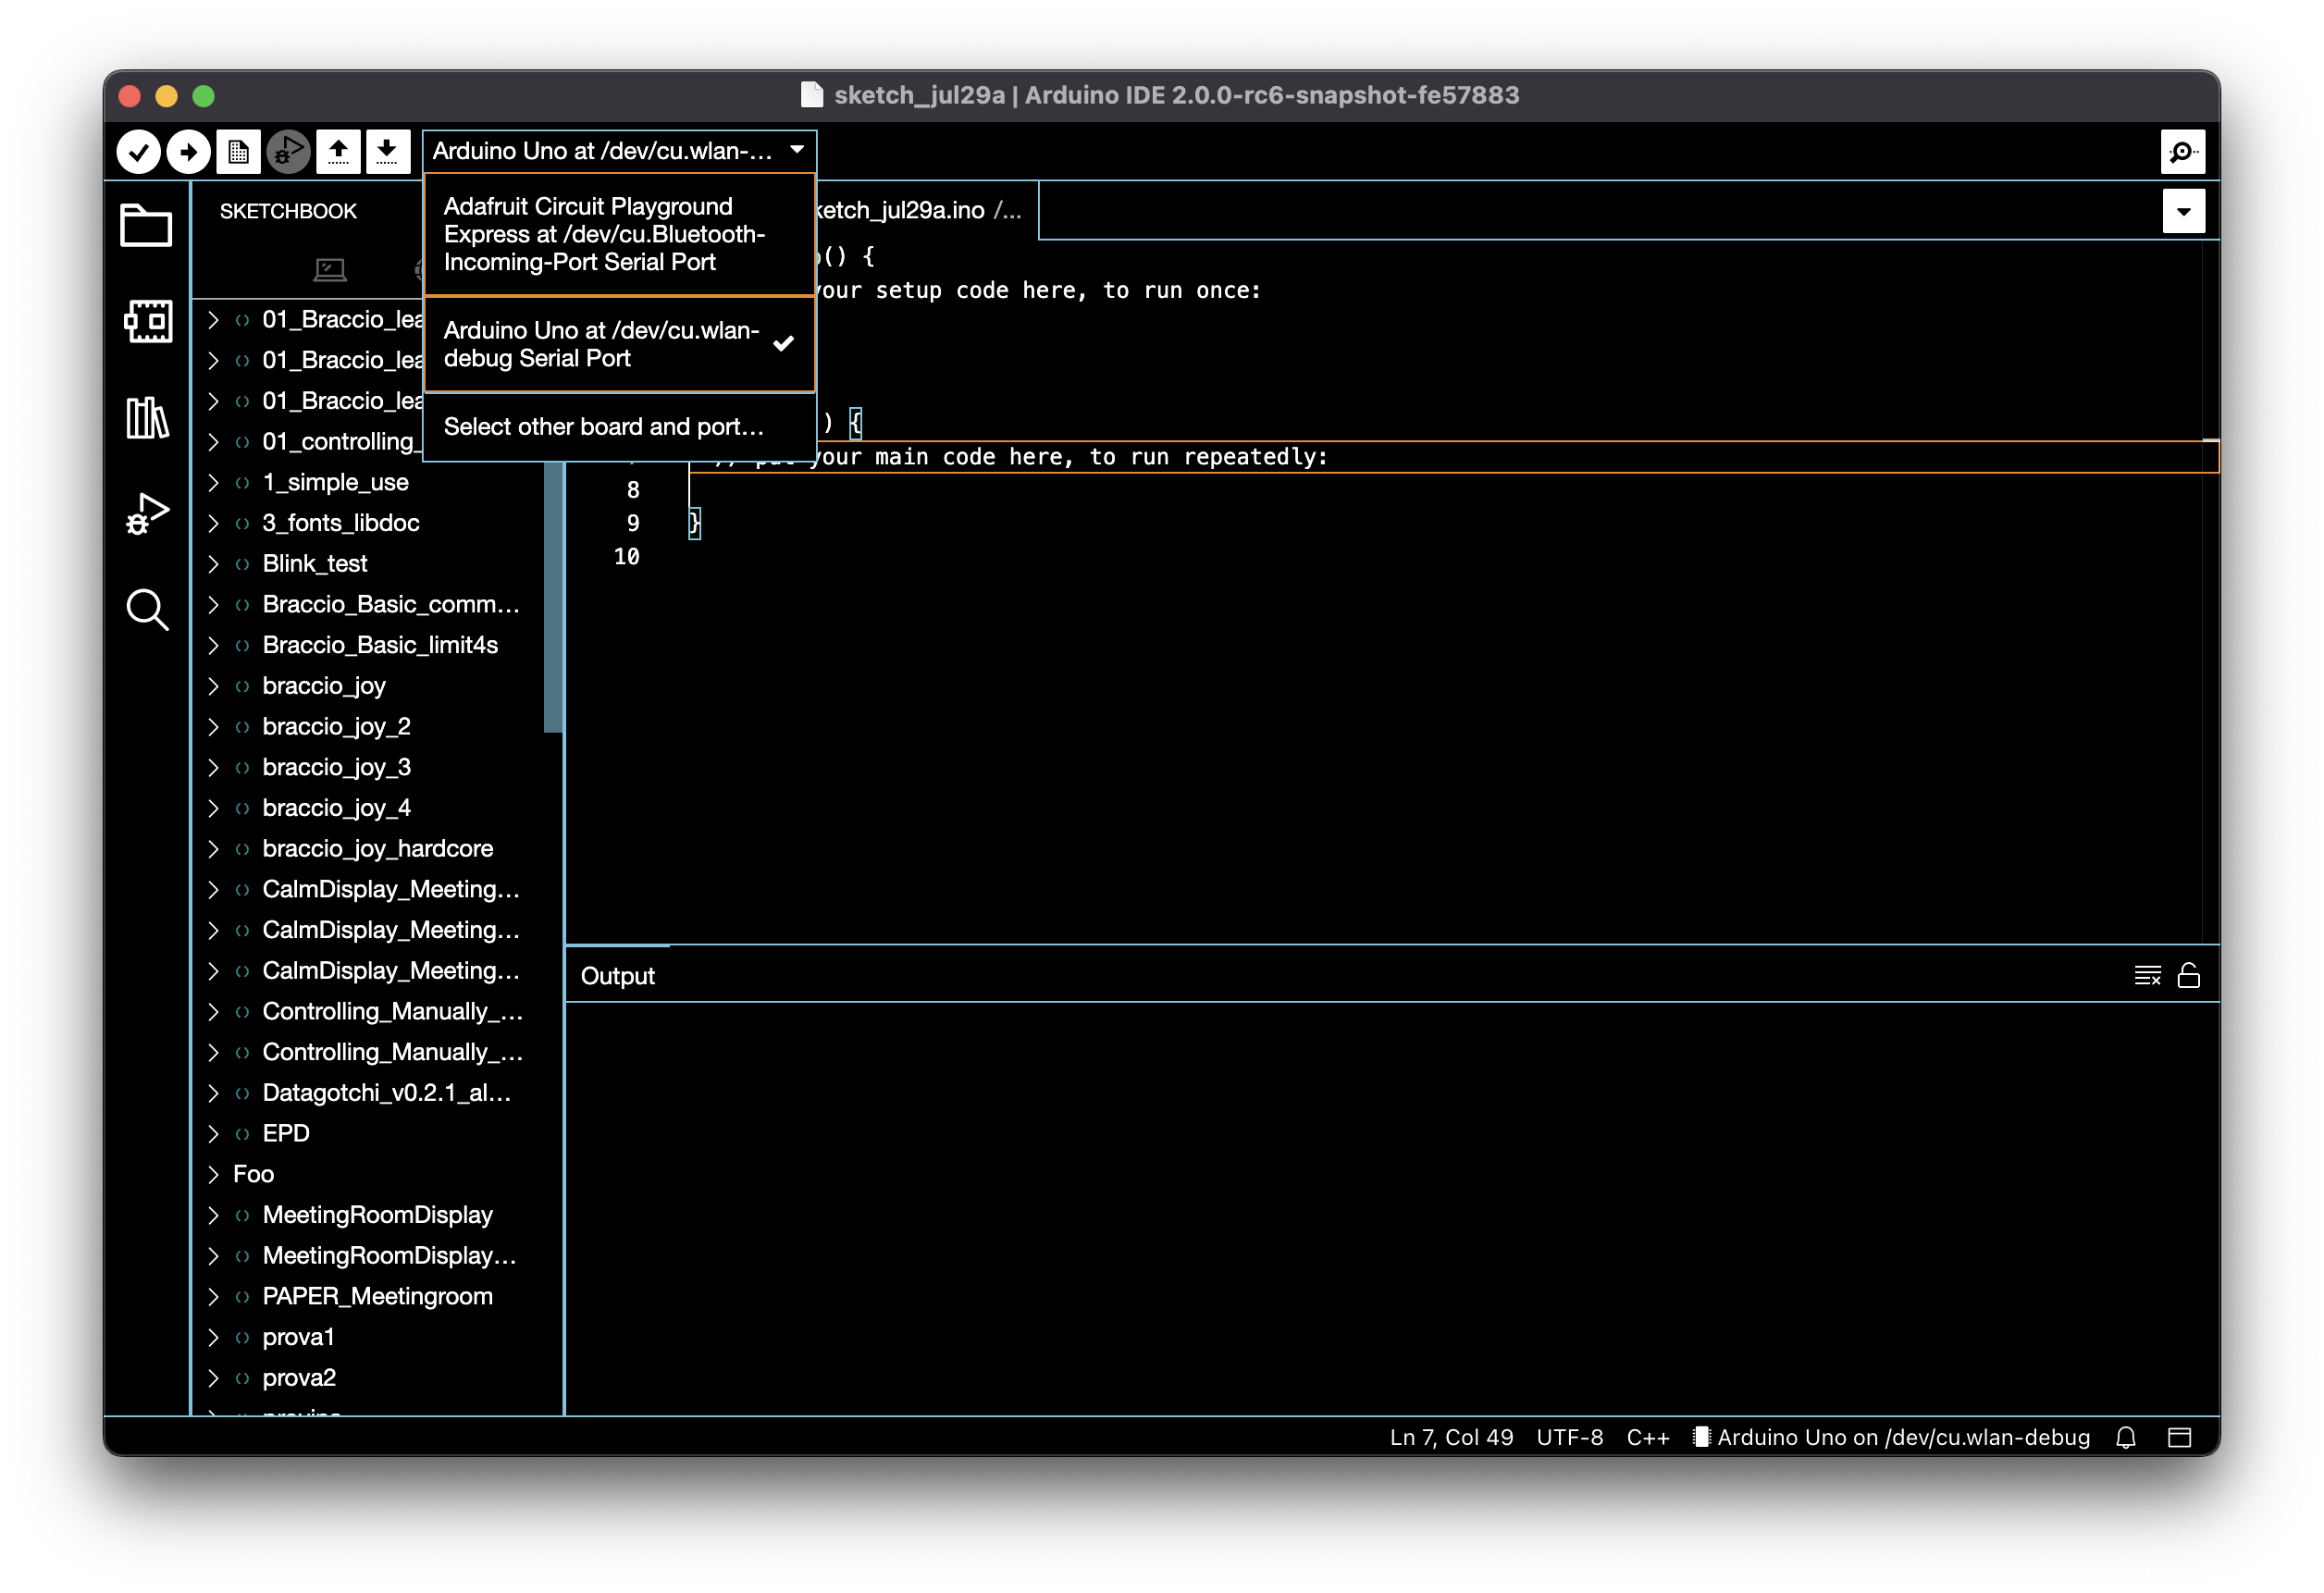Start the debugger from the toolbar

point(288,152)
